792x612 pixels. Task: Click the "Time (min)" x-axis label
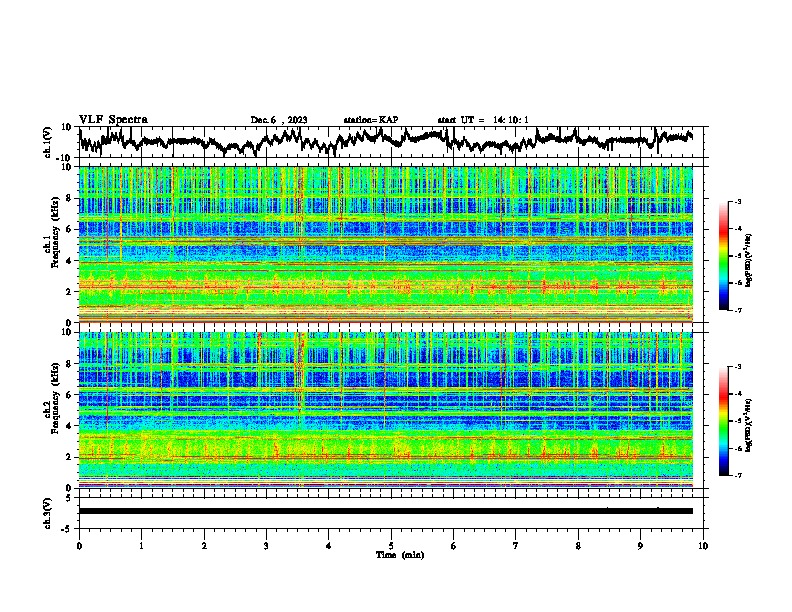point(400,555)
